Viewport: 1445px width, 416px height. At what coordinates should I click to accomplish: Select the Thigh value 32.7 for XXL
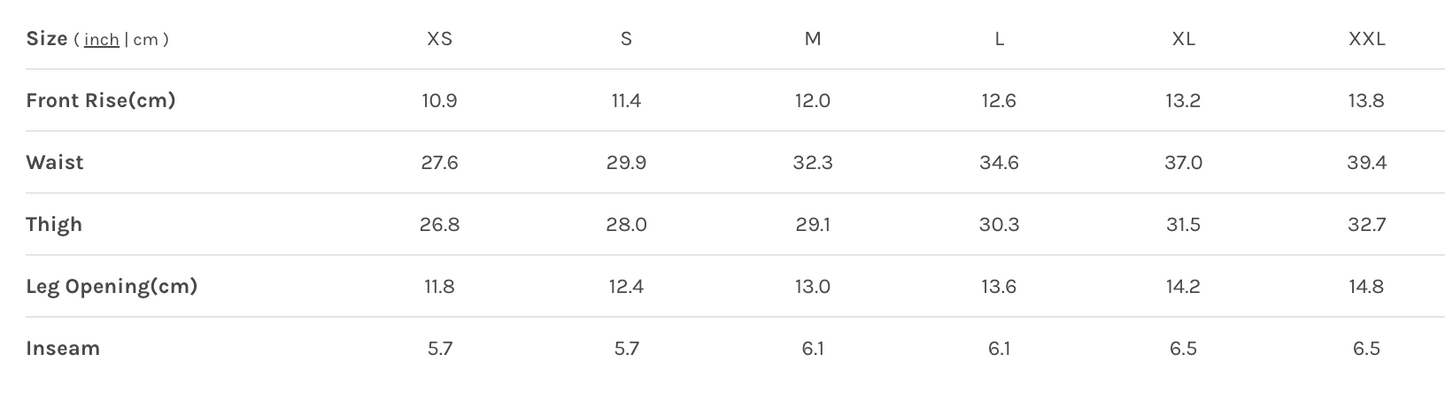pos(1366,225)
